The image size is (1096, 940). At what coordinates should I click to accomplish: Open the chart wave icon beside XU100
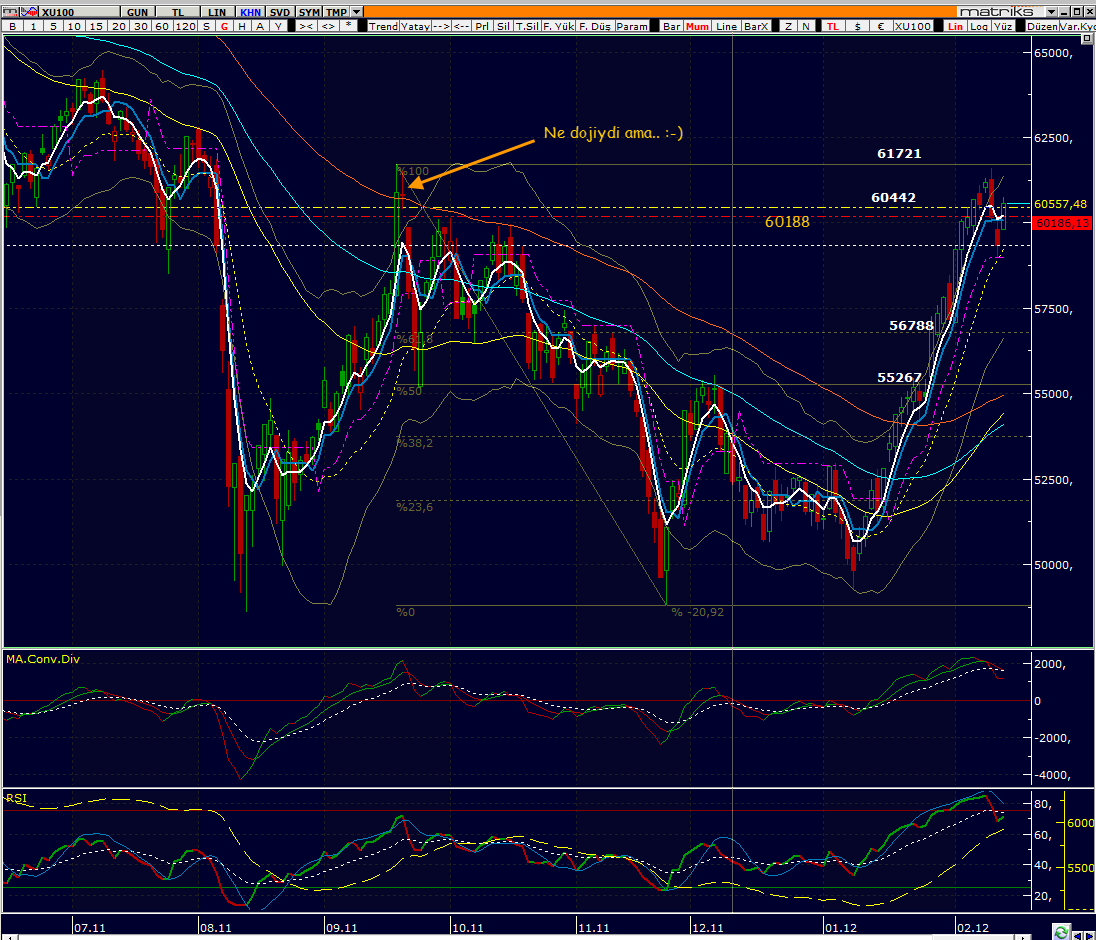(29, 12)
